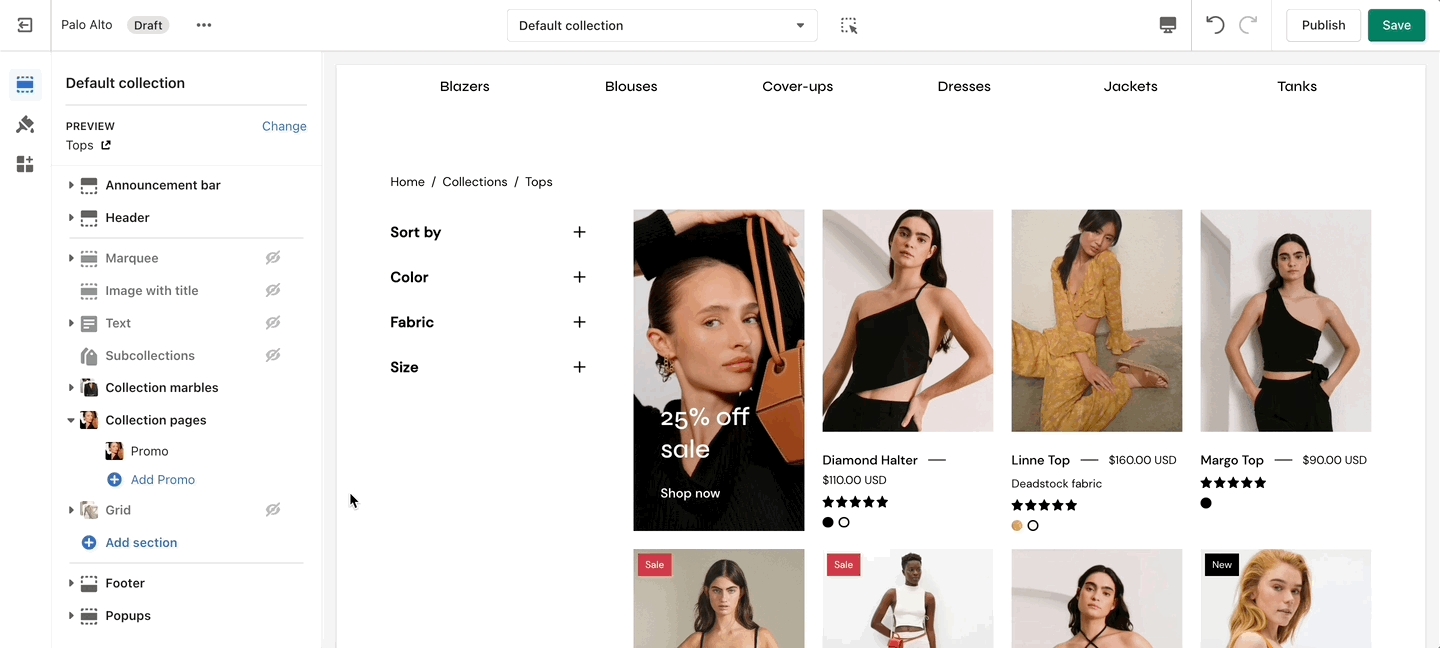Open the theme settings paintbrush icon

coord(25,125)
